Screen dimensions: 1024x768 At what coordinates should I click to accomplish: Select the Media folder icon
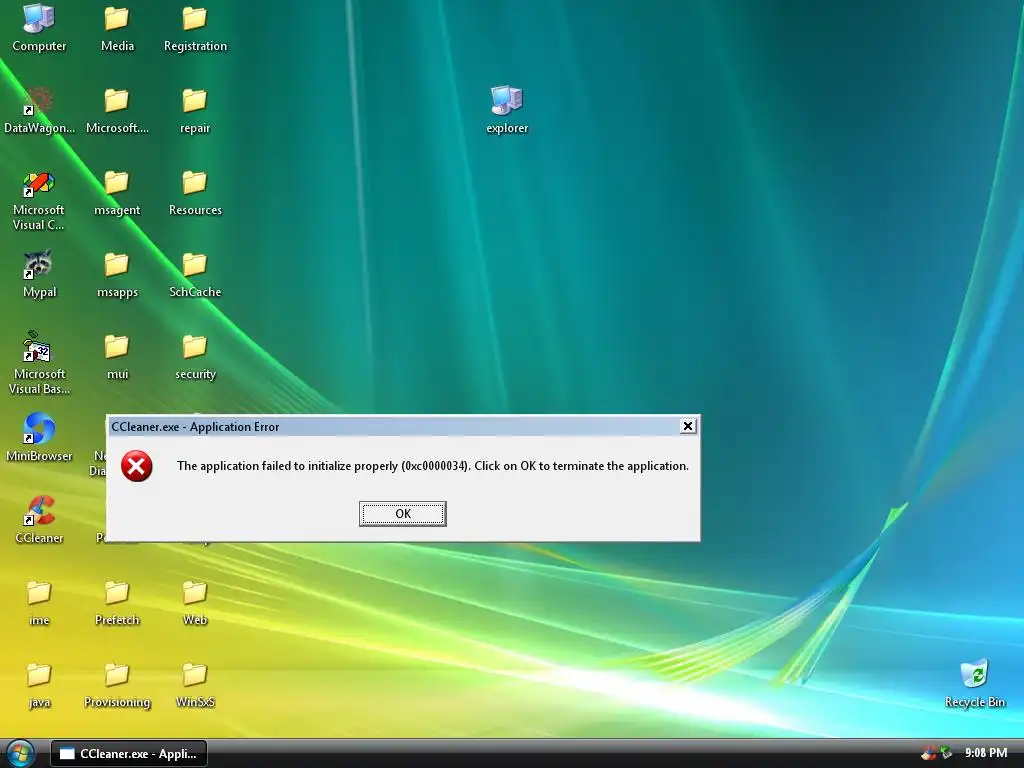point(117,28)
